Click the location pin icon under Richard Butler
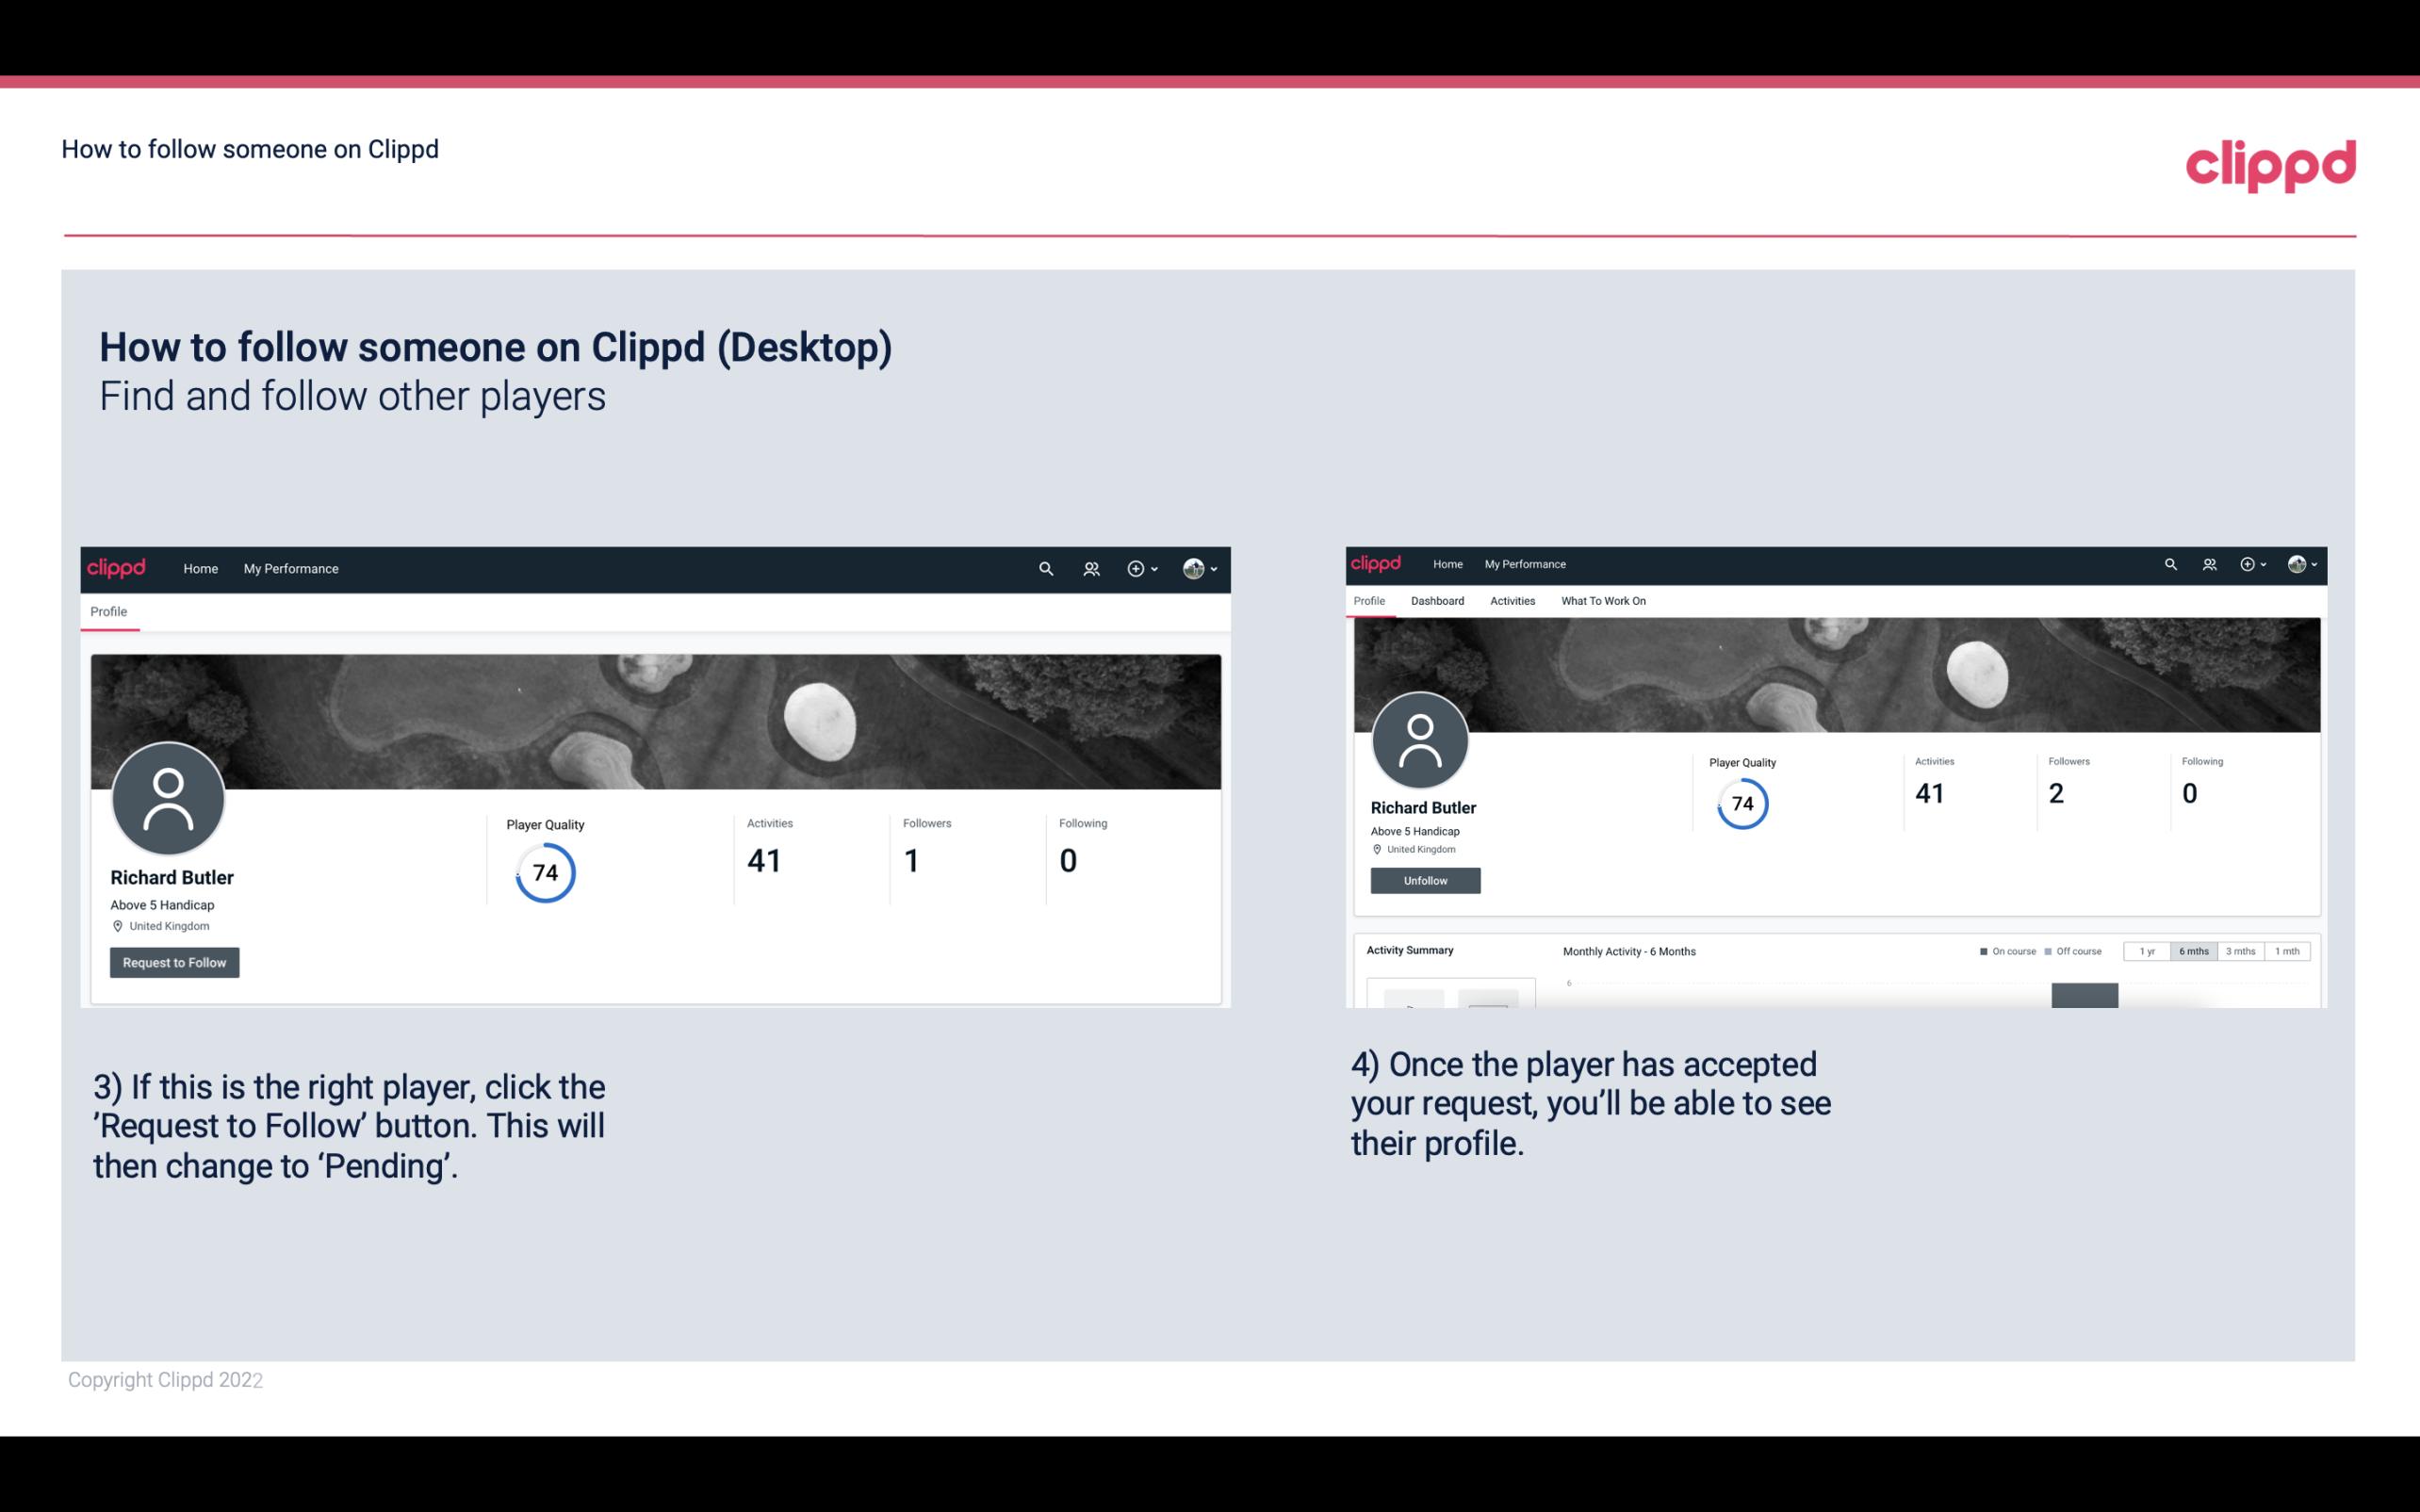Viewport: 2420px width, 1512px height. click(117, 925)
